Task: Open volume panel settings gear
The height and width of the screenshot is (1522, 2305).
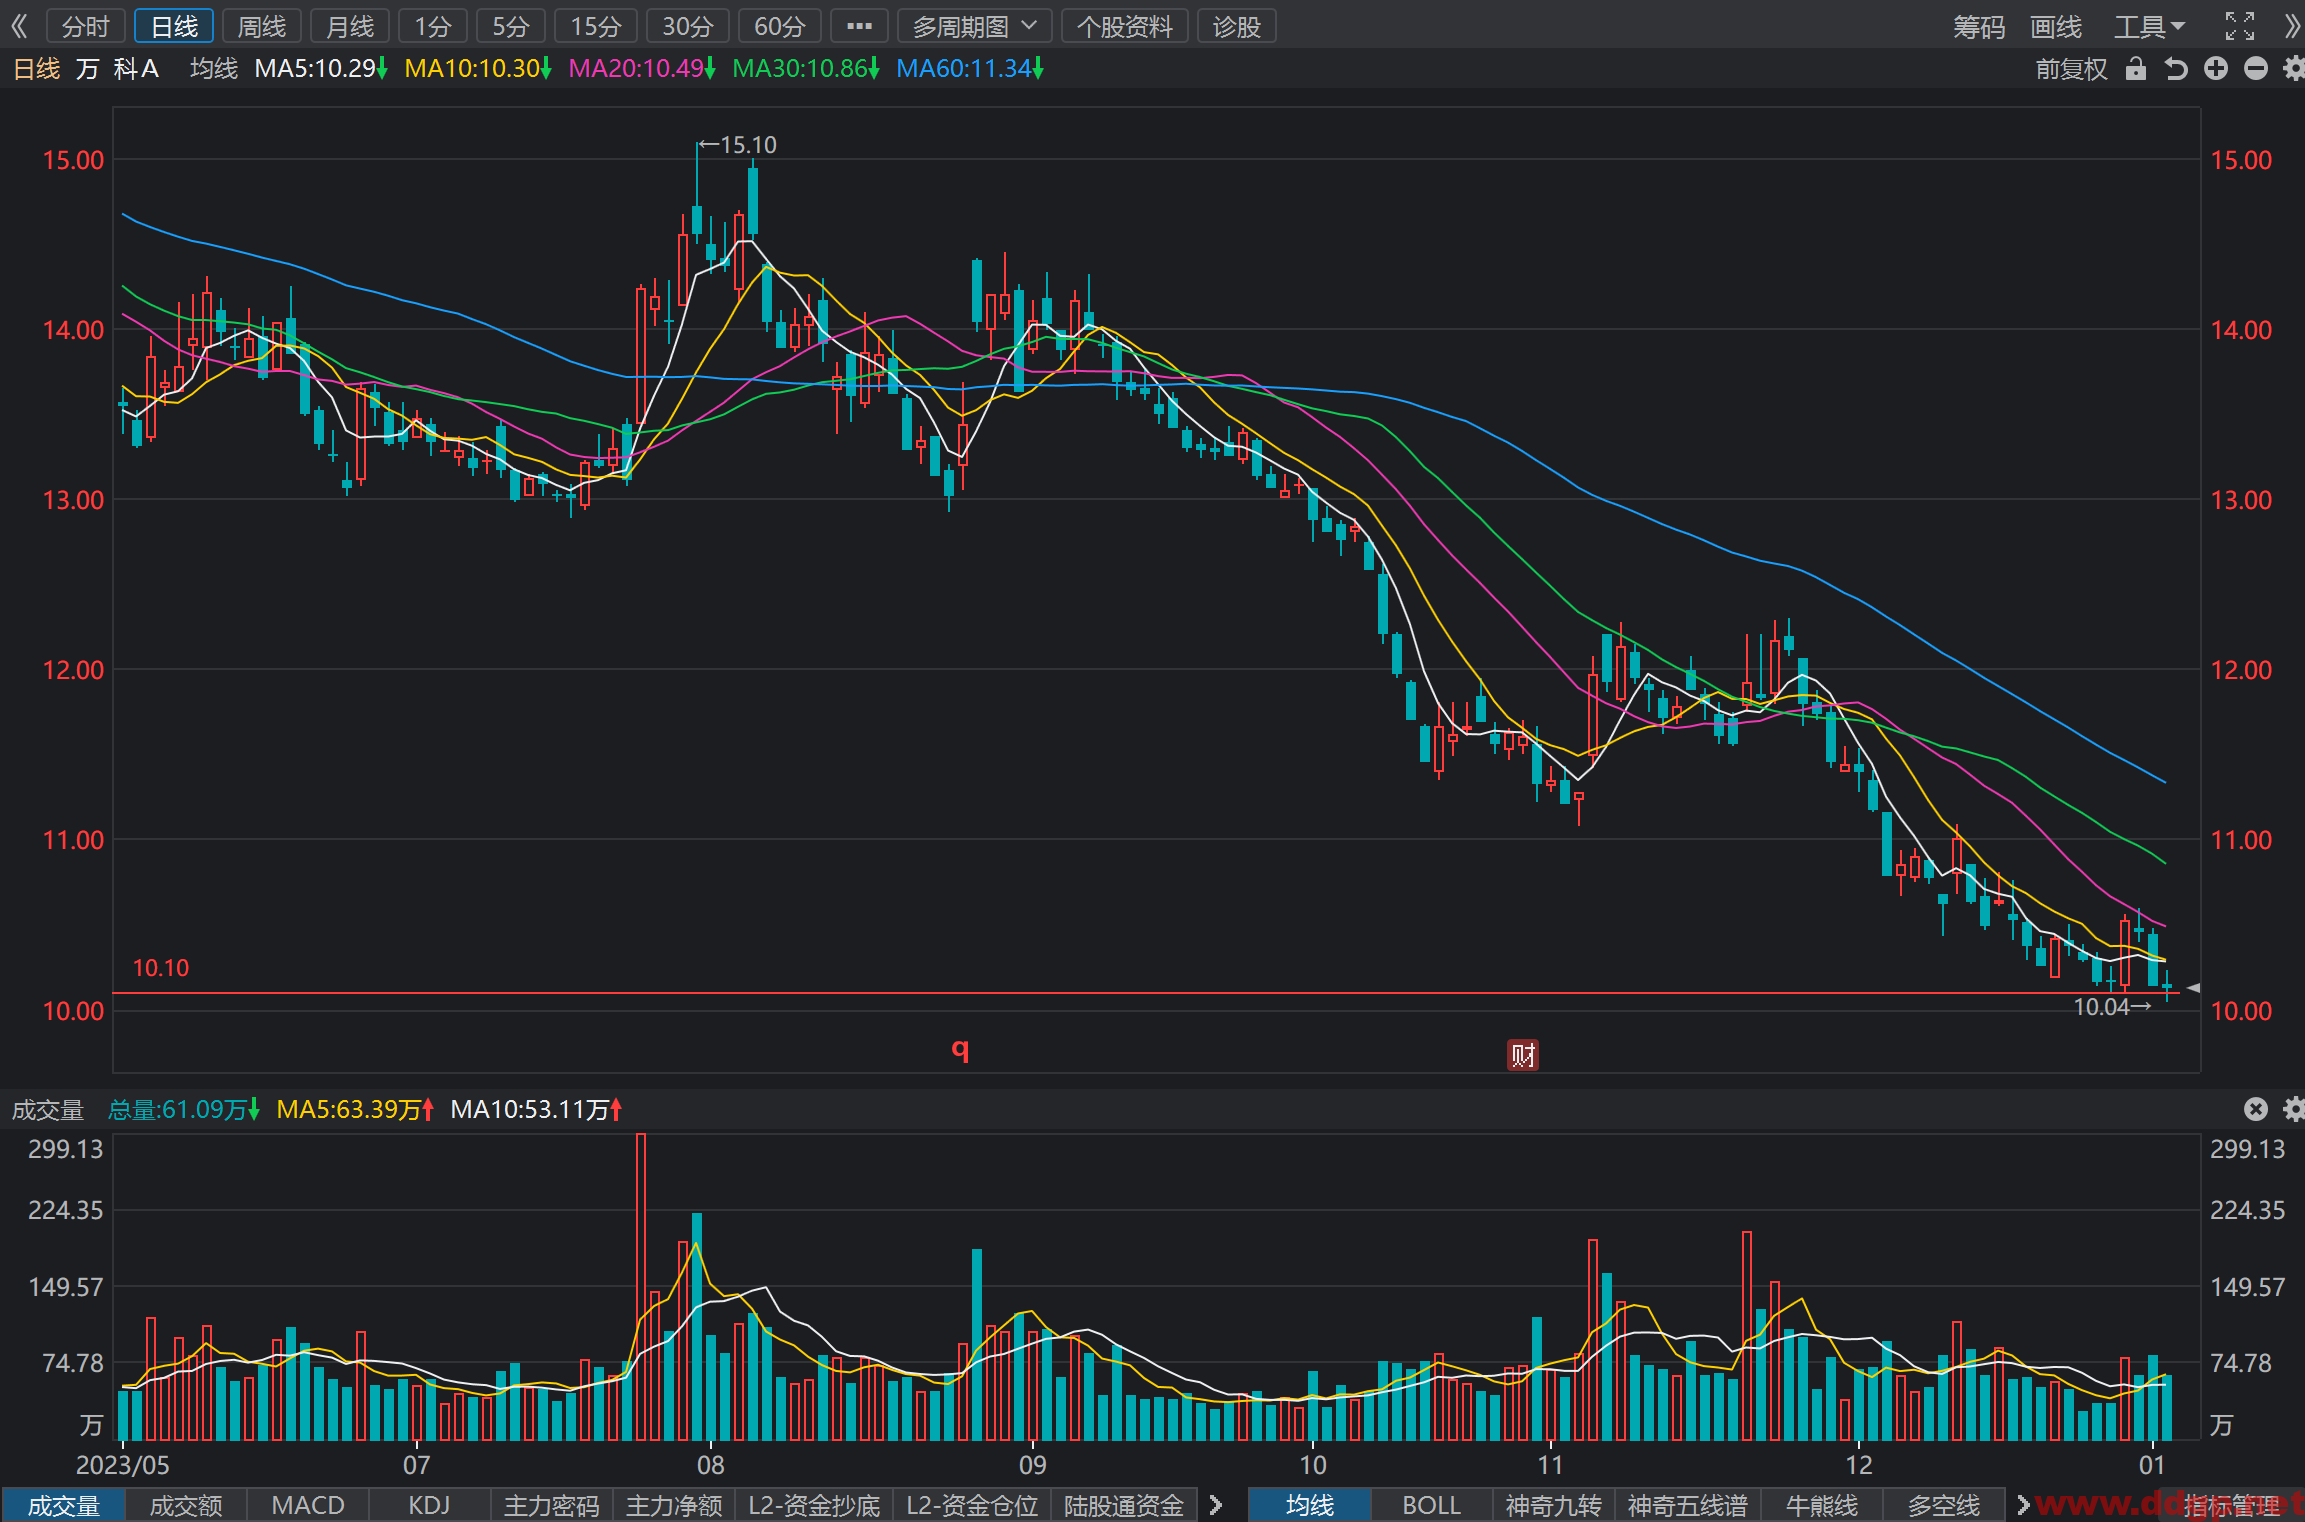Action: pos(2293,1108)
